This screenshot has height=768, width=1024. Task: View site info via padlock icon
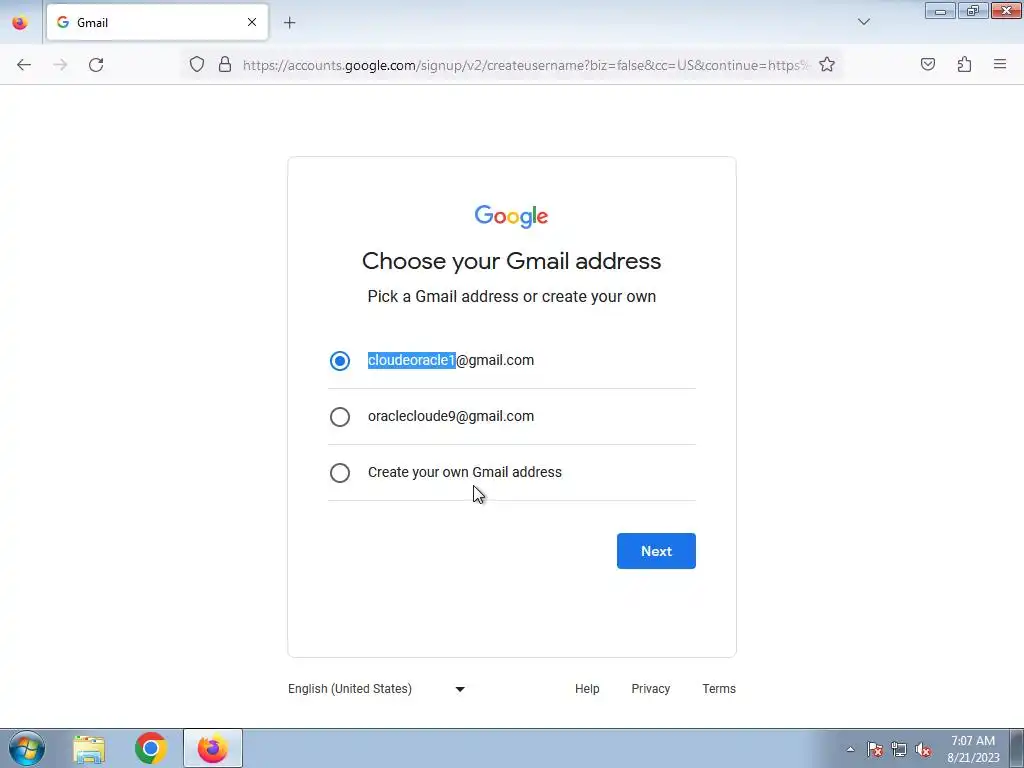point(225,65)
